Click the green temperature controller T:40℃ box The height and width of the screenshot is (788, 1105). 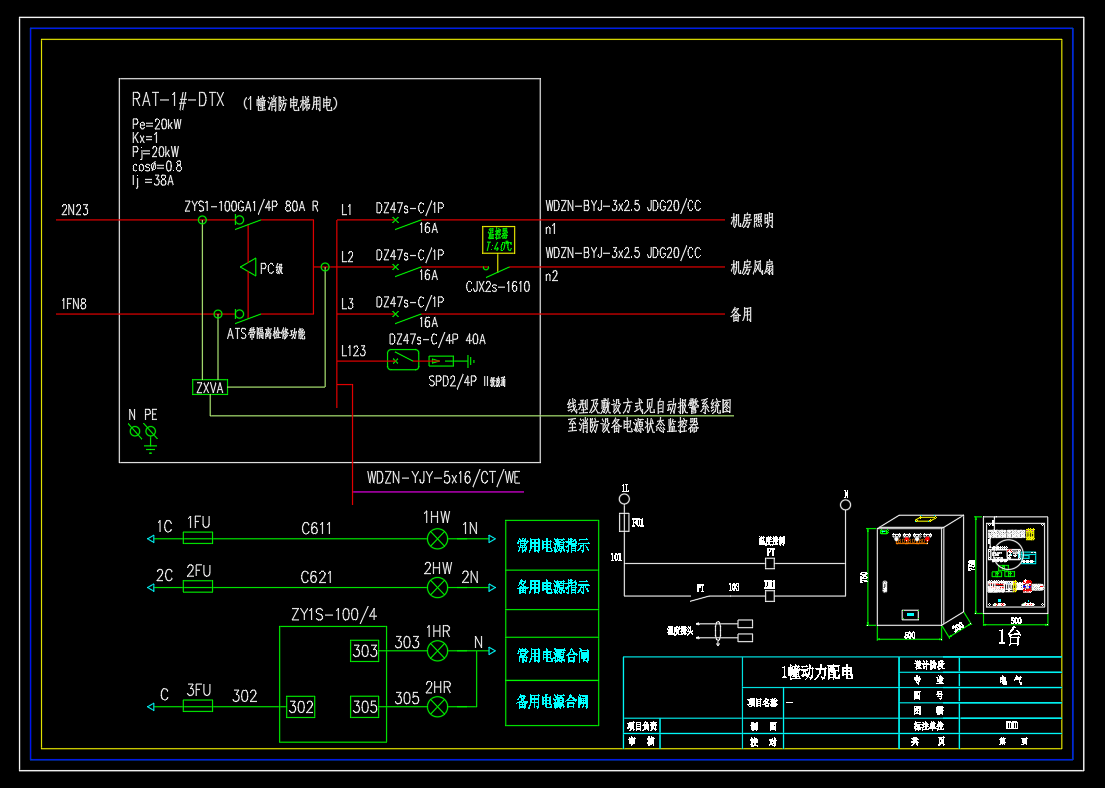(x=498, y=240)
